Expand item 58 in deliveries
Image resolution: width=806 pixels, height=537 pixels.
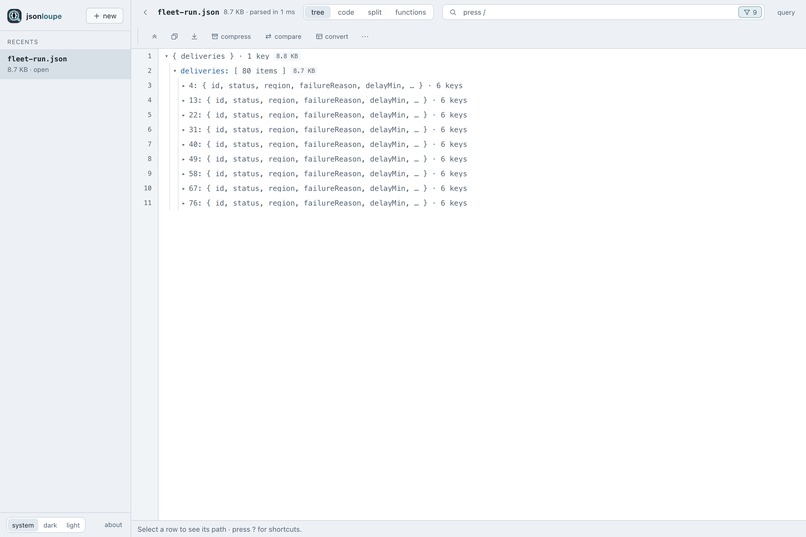(x=183, y=174)
